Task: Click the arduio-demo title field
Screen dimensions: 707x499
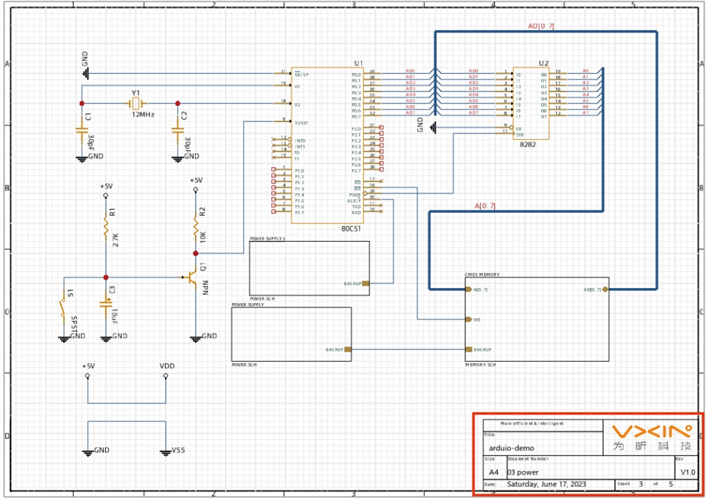Action: pos(511,450)
